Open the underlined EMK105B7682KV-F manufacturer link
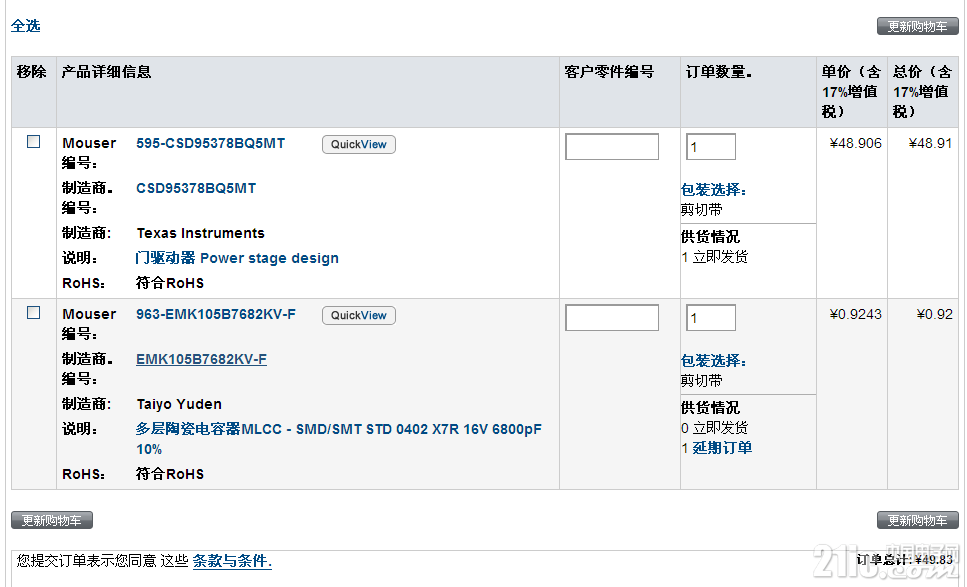 [x=201, y=359]
